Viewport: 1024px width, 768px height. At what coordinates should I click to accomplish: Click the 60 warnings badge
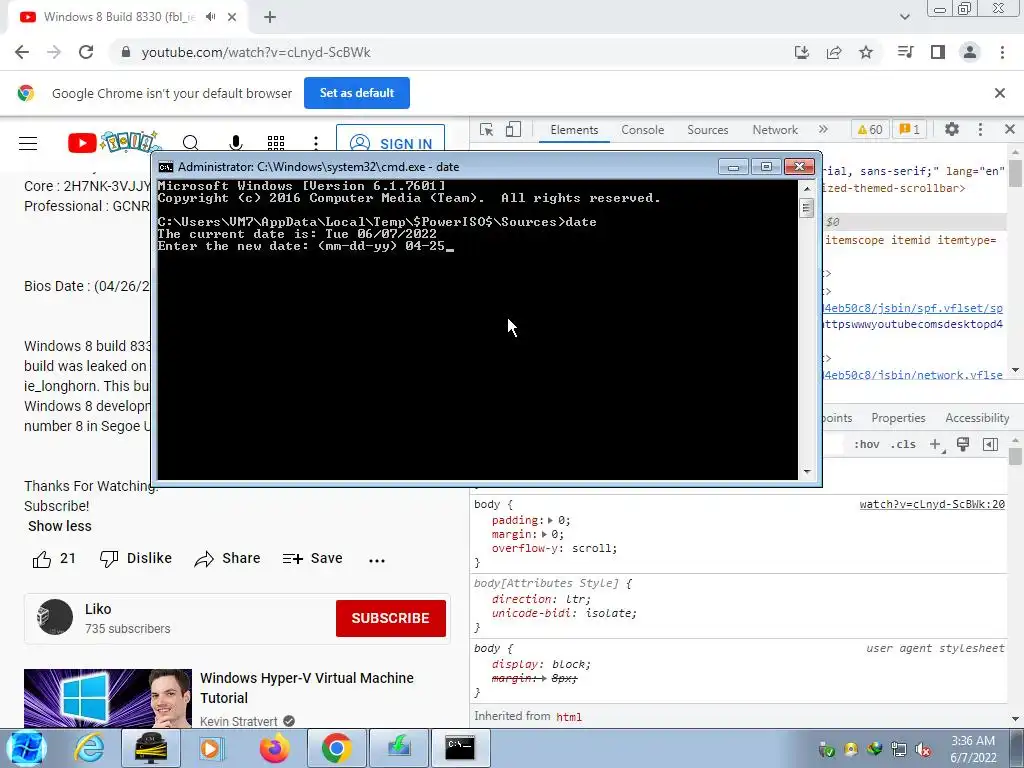pyautogui.click(x=870, y=130)
